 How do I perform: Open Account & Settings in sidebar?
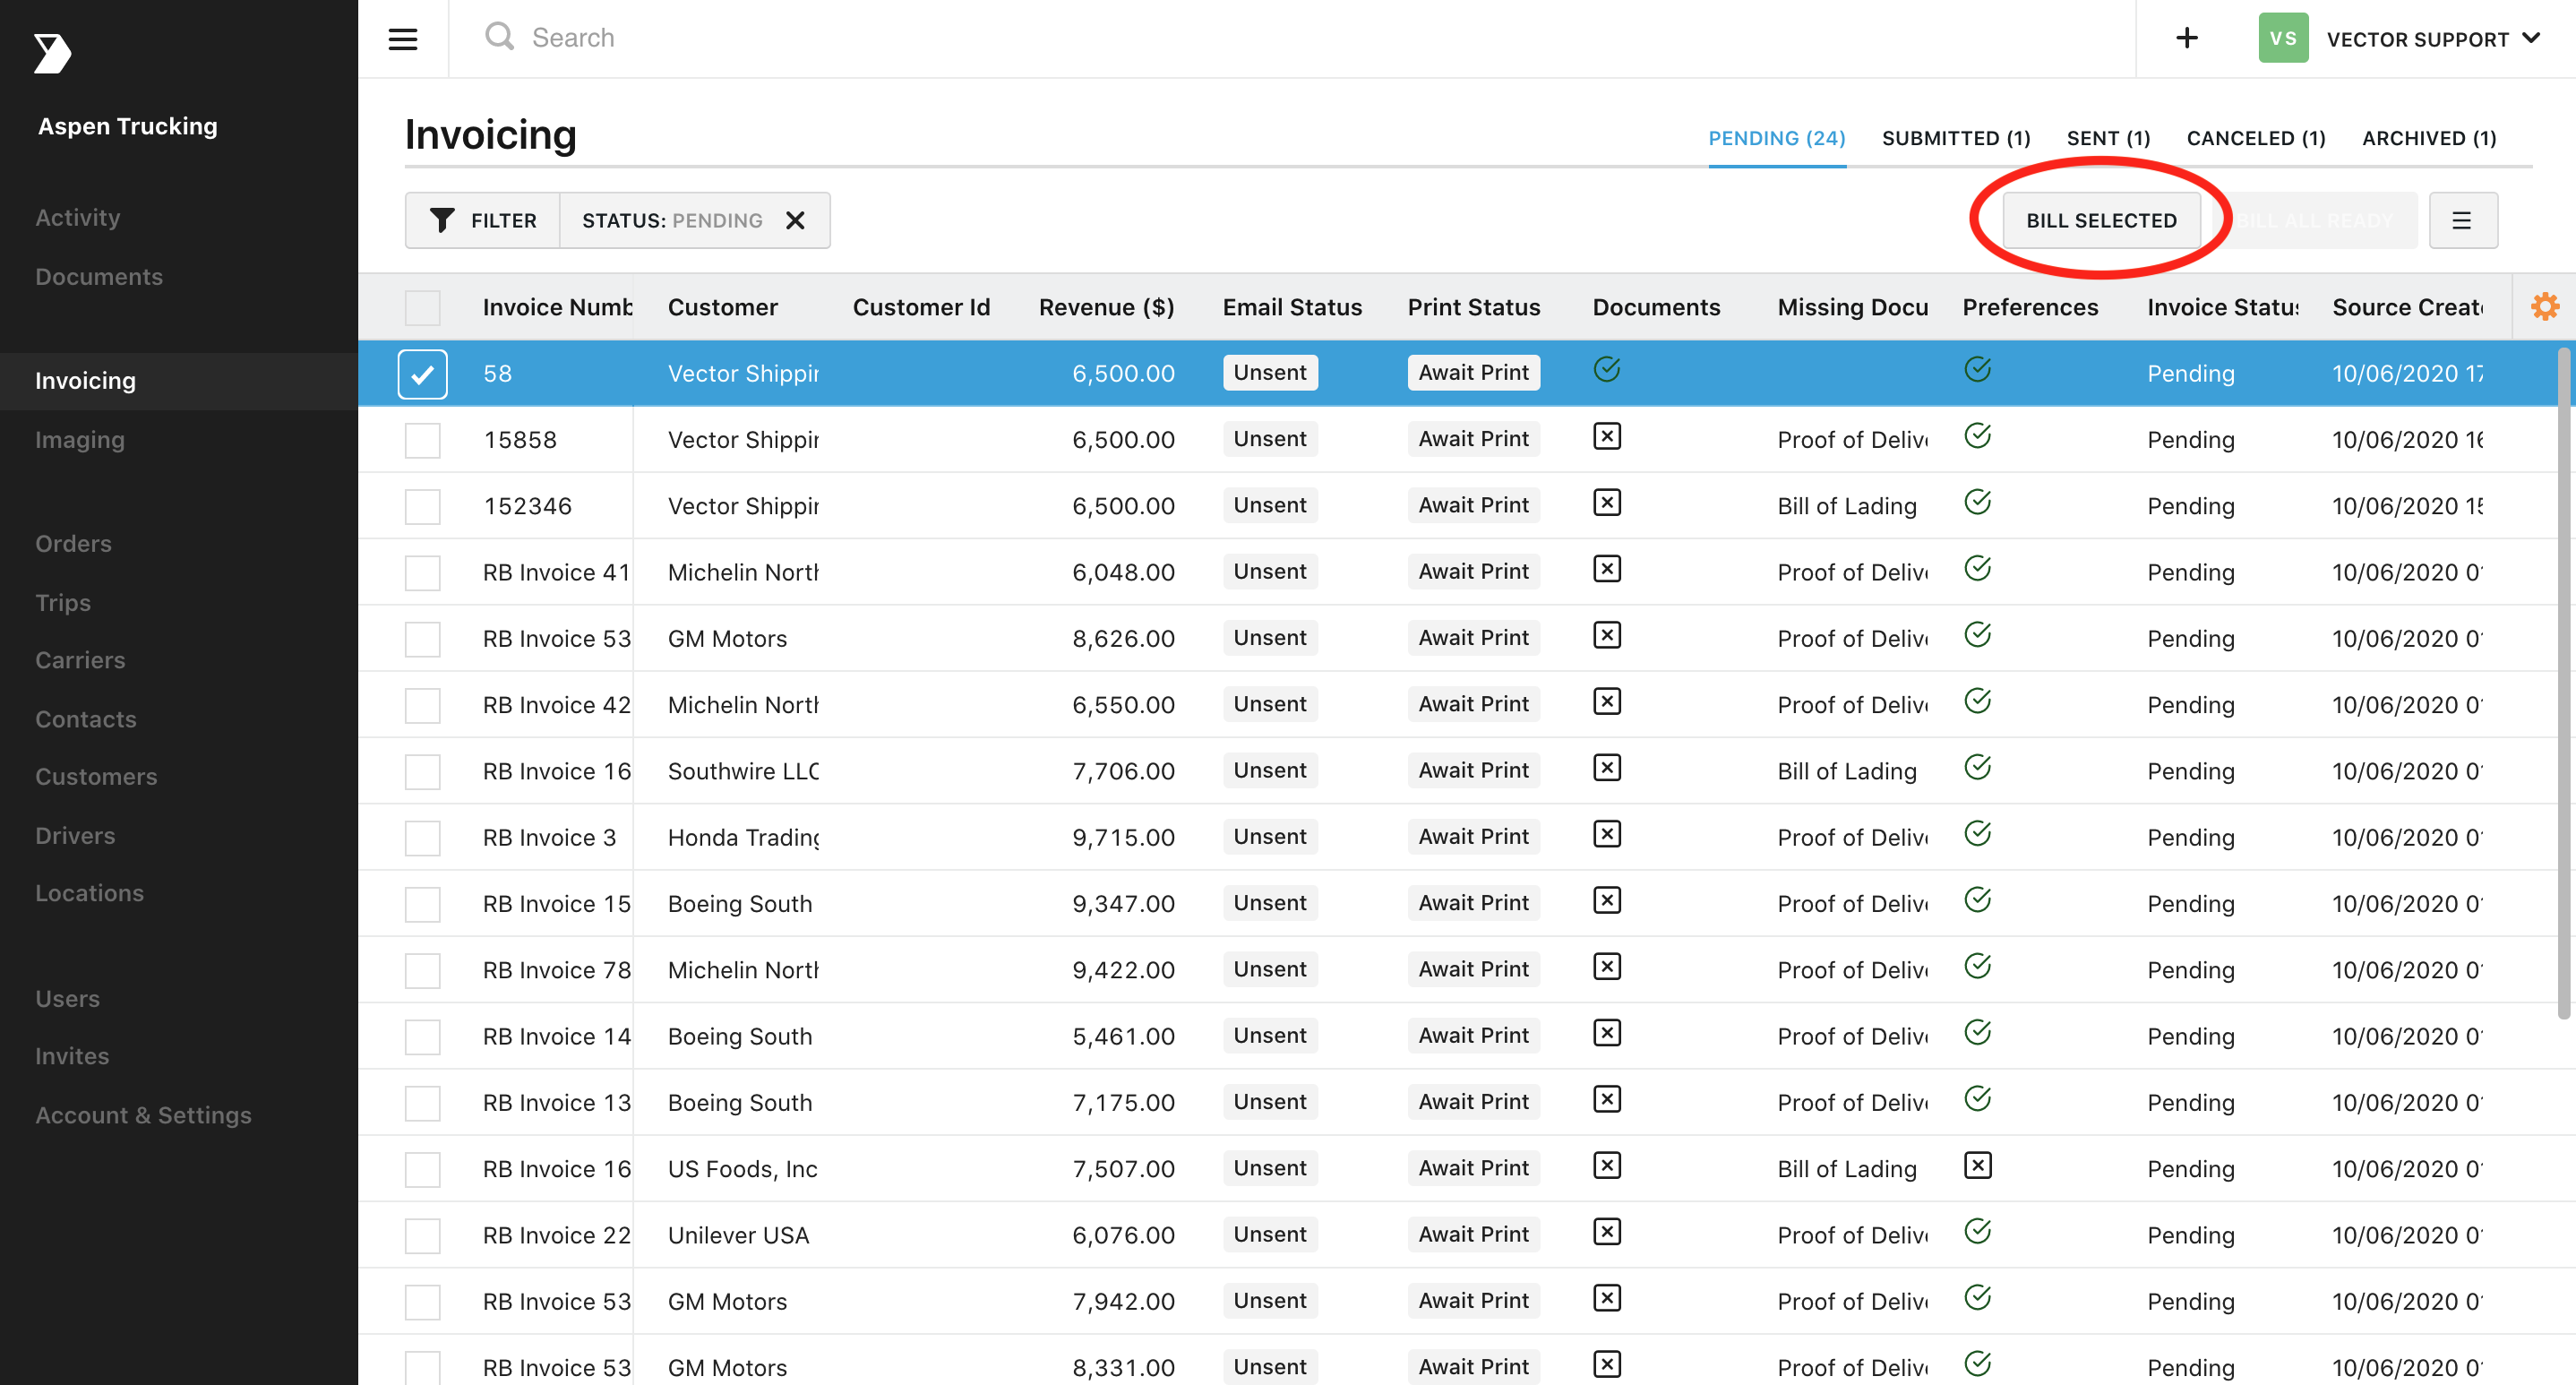tap(143, 1115)
